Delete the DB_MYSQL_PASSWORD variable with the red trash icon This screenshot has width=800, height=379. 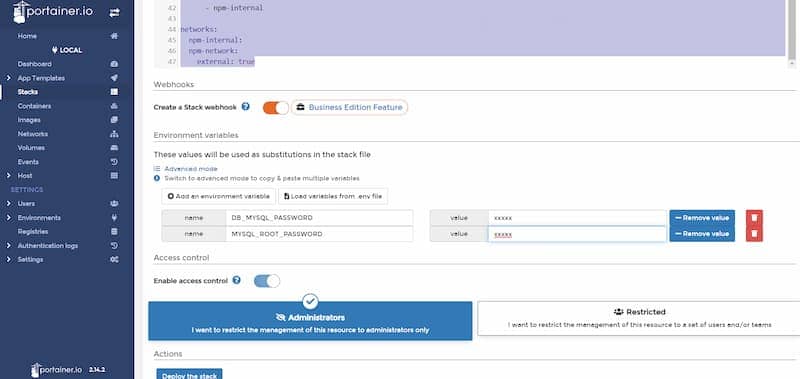click(754, 218)
